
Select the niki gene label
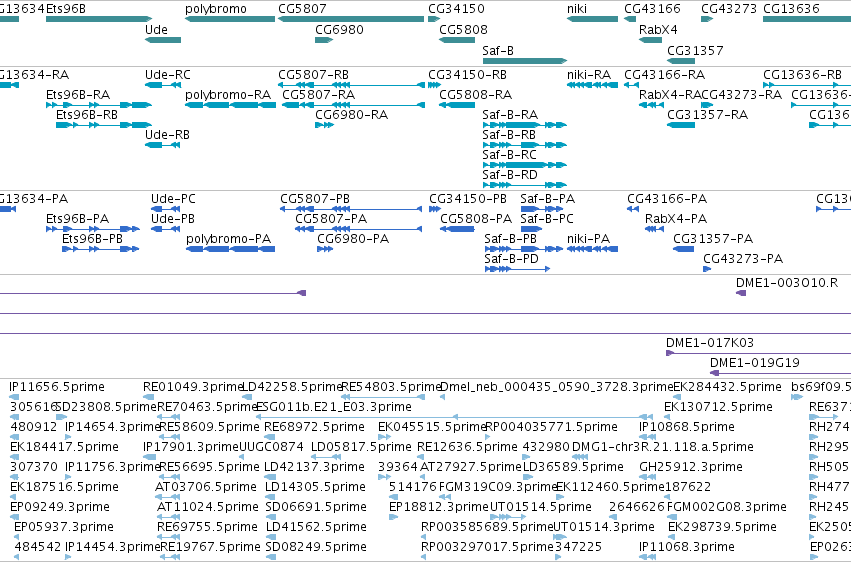(x=576, y=9)
